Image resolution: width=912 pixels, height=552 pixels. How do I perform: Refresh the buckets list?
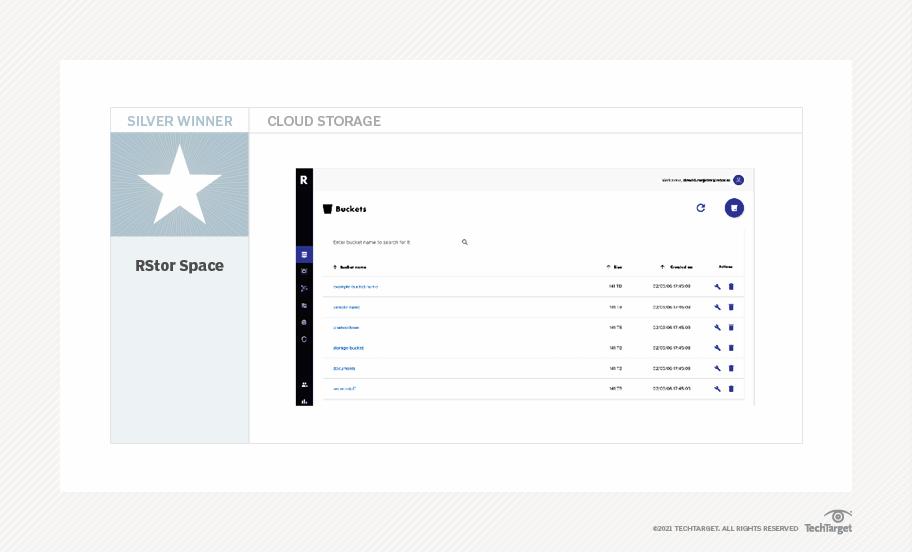pos(701,208)
